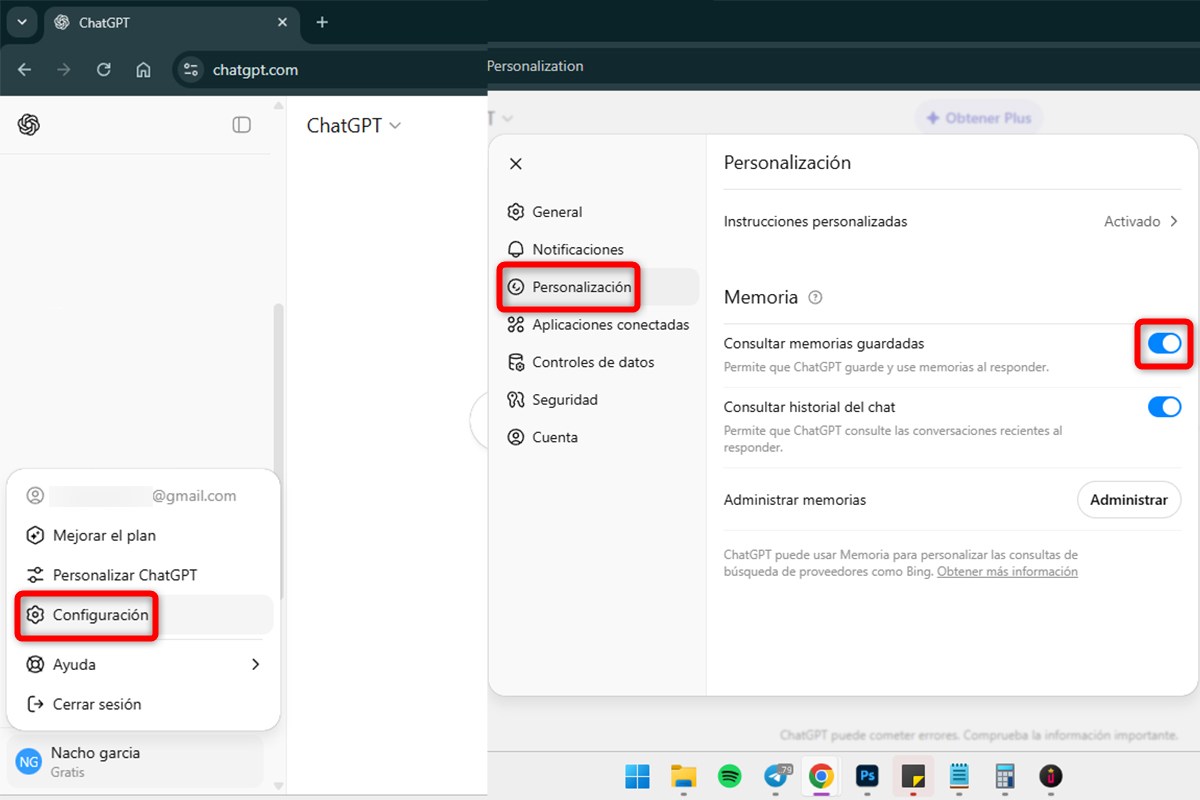Screen dimensions: 1200x800
Task: Click the Obtener Plus button
Action: 979,118
